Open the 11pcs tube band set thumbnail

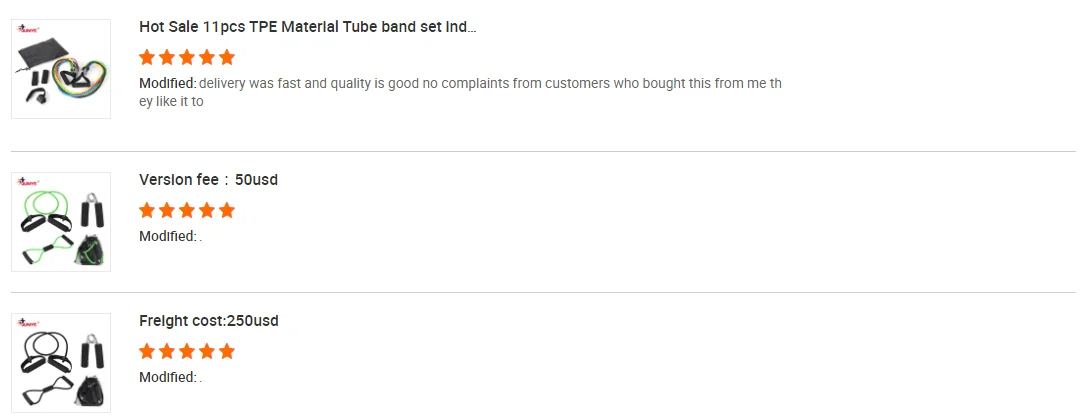click(x=61, y=70)
